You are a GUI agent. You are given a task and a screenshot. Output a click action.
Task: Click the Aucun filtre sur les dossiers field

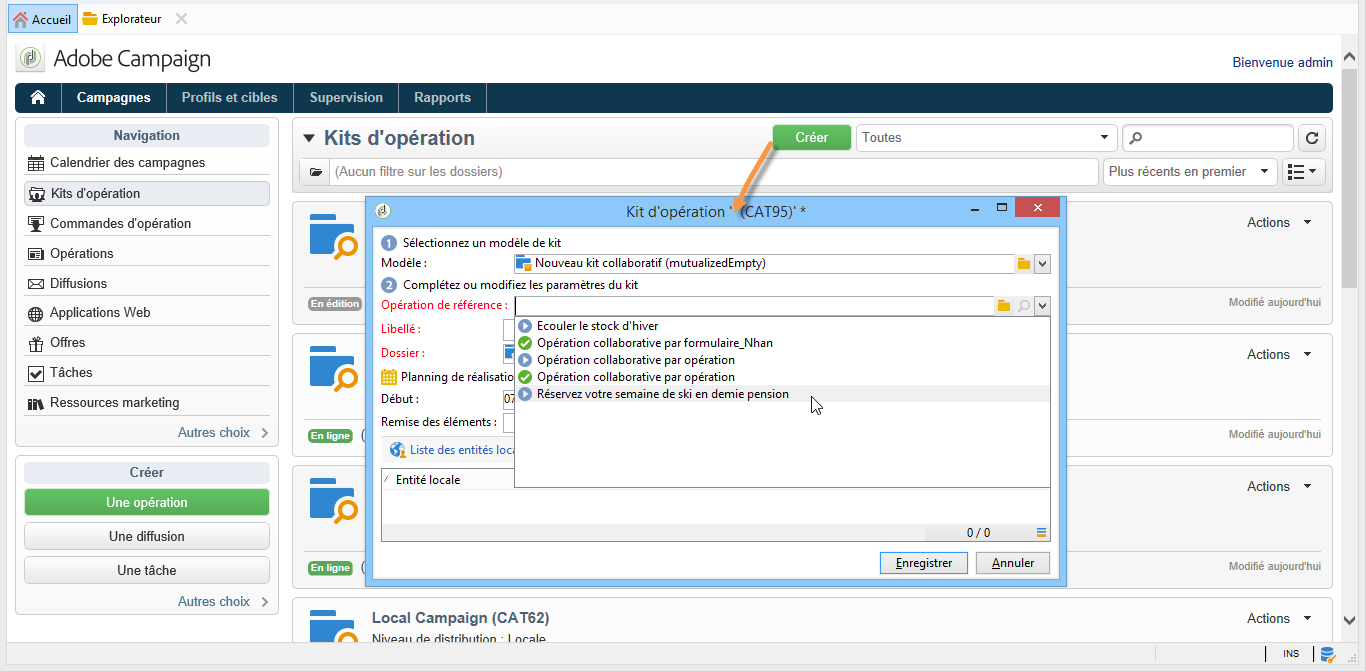pos(714,172)
